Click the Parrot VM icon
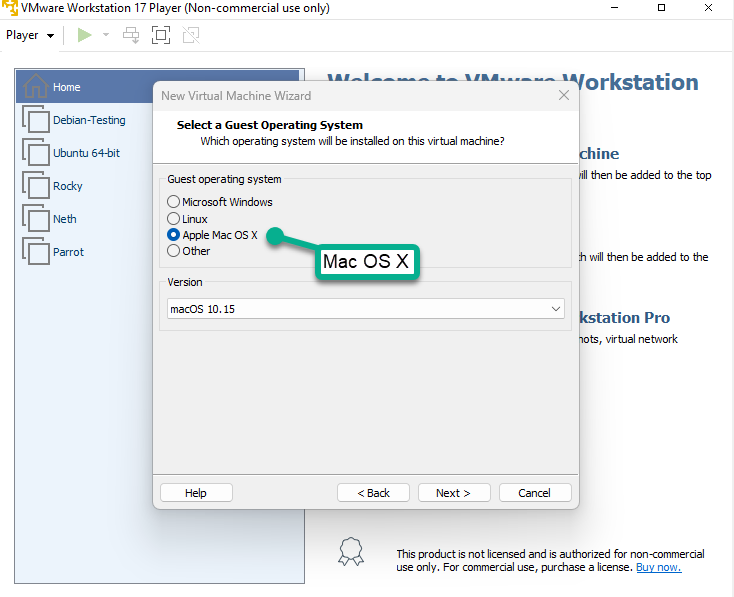 (37, 252)
